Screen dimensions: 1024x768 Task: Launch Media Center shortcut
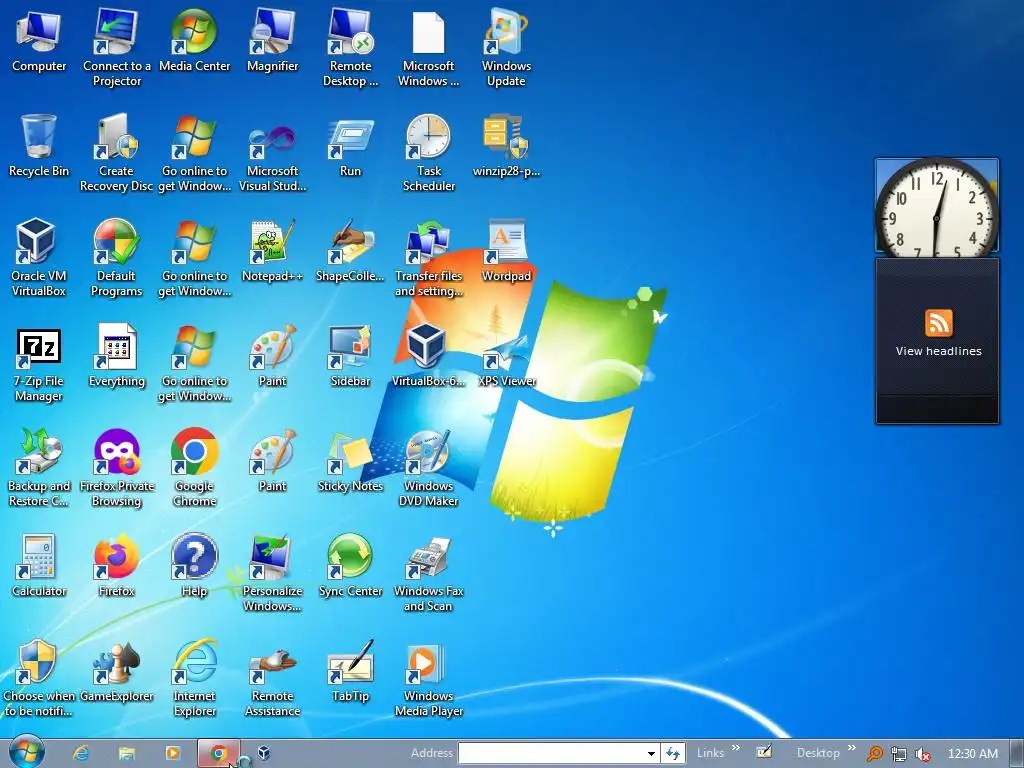point(194,39)
